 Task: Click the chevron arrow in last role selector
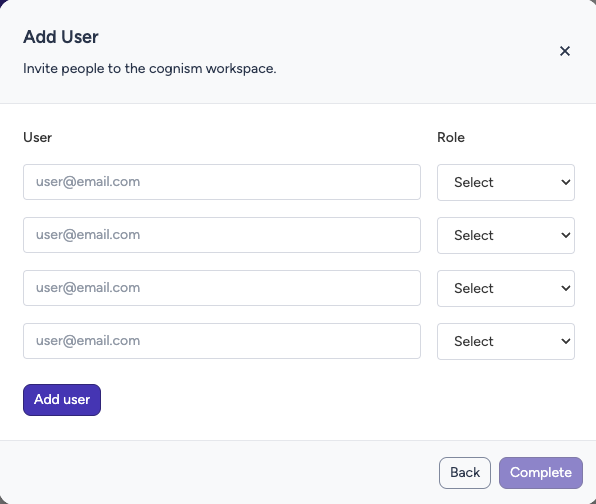[566, 341]
